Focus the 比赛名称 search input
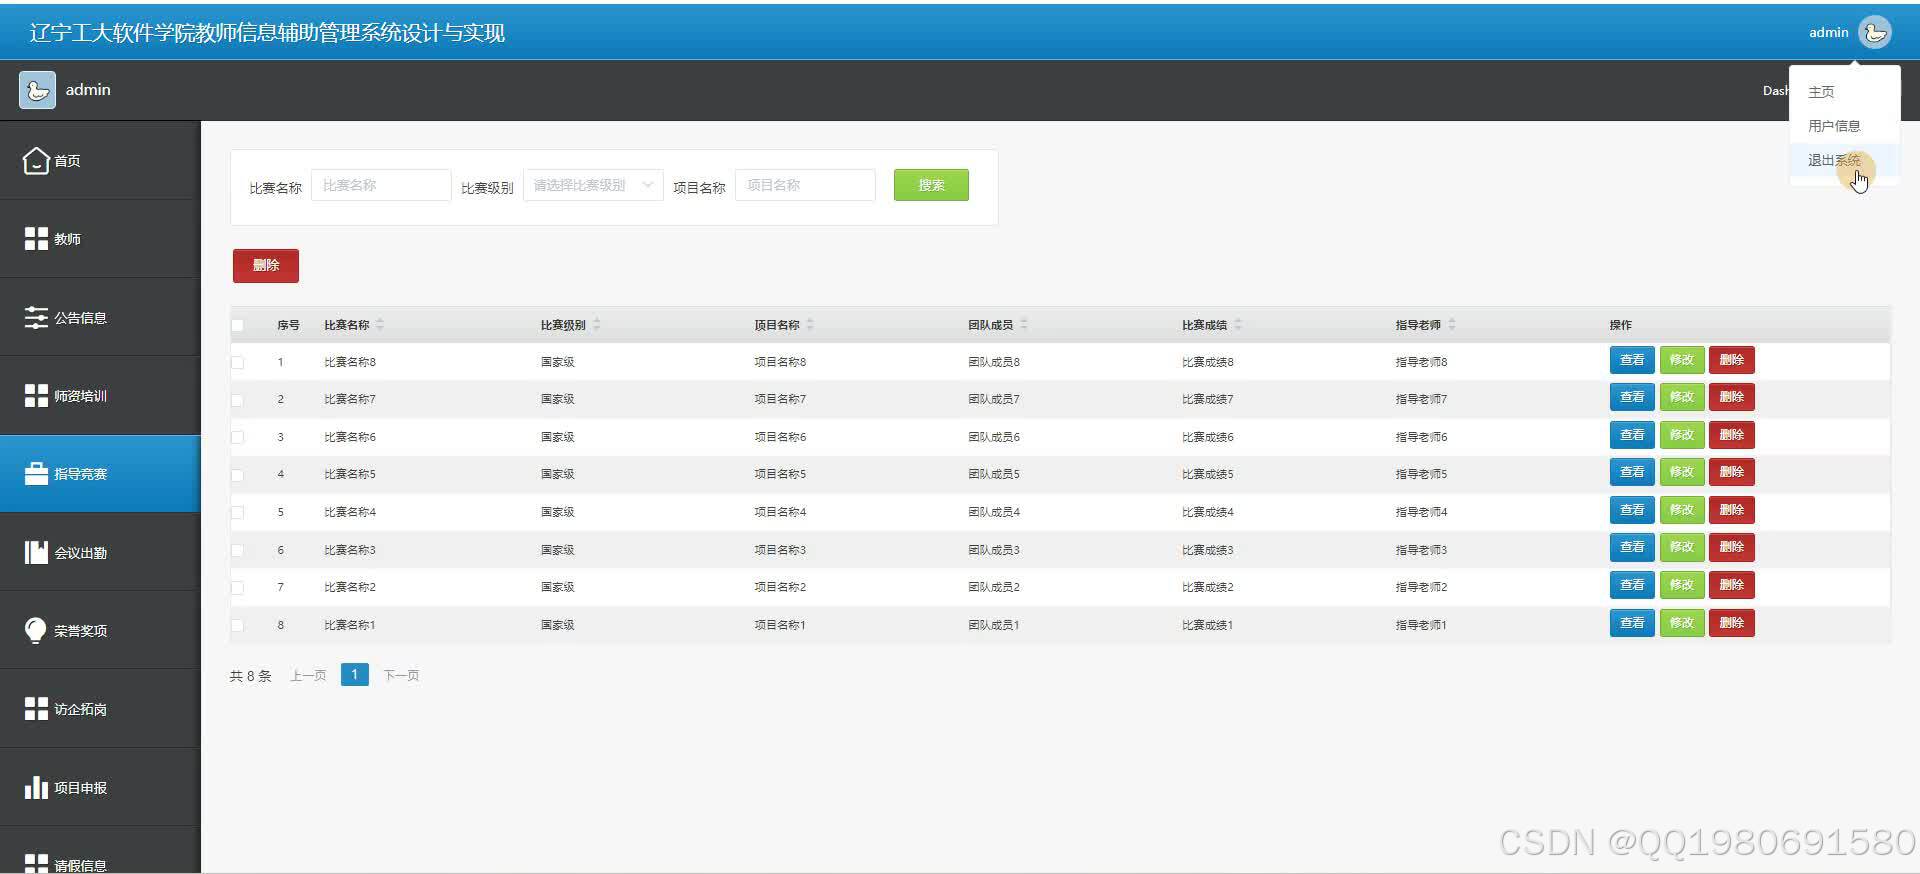Screen dimensions: 1920x874 [381, 185]
